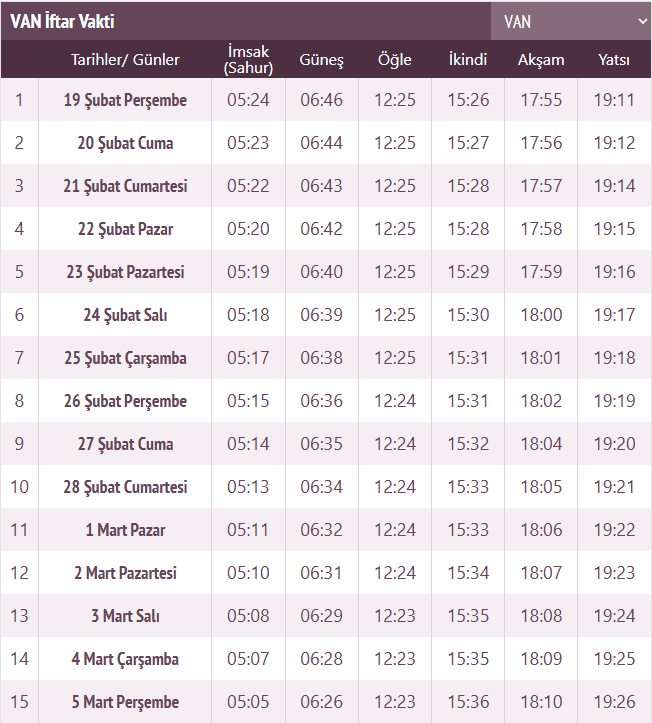Click the 22 Şubat Pazar row date
Viewport: 652px width, 723px height.
(x=125, y=229)
